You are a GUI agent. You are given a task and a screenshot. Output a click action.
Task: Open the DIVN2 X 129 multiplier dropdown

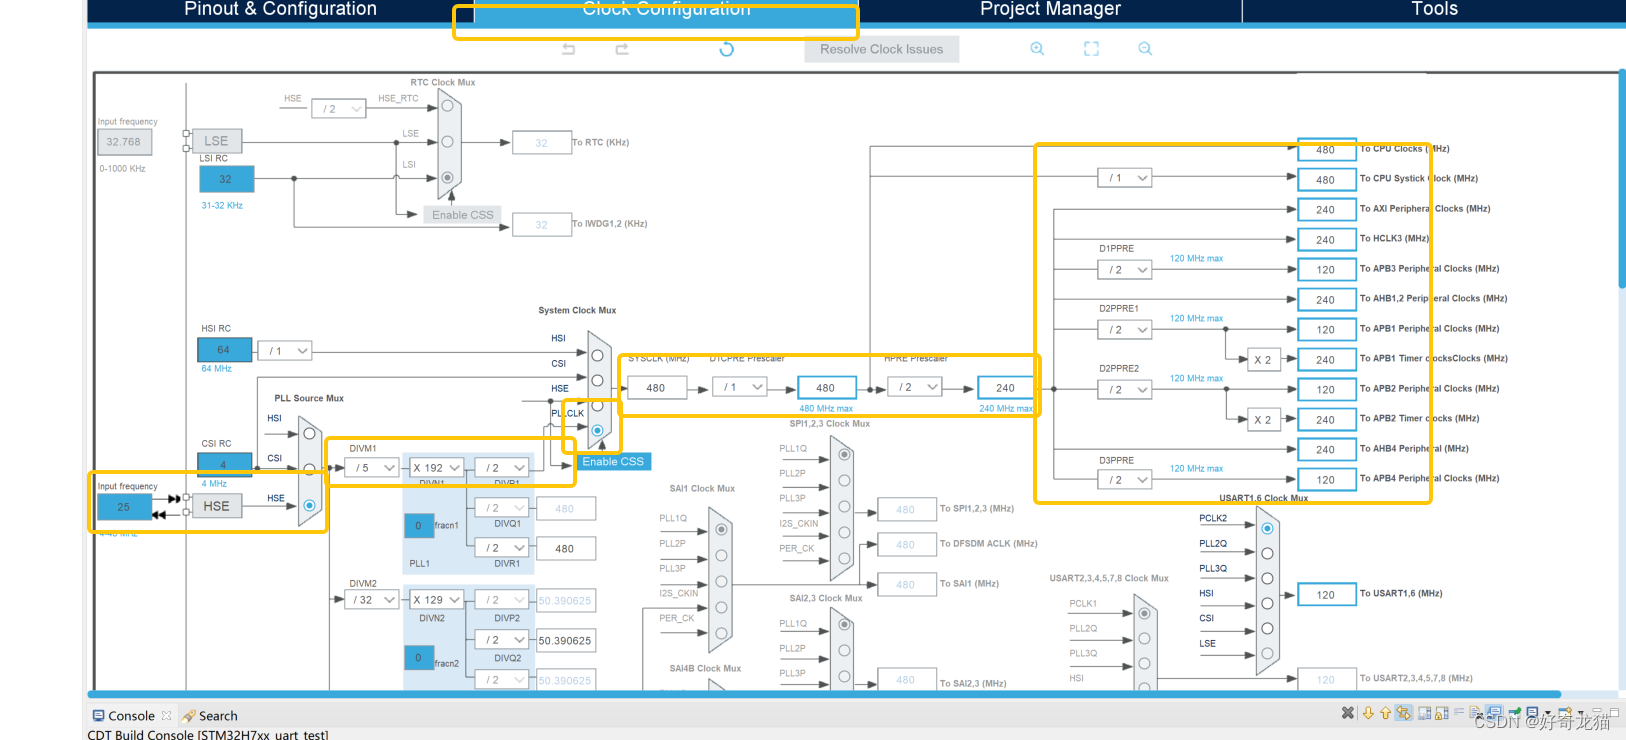436,600
